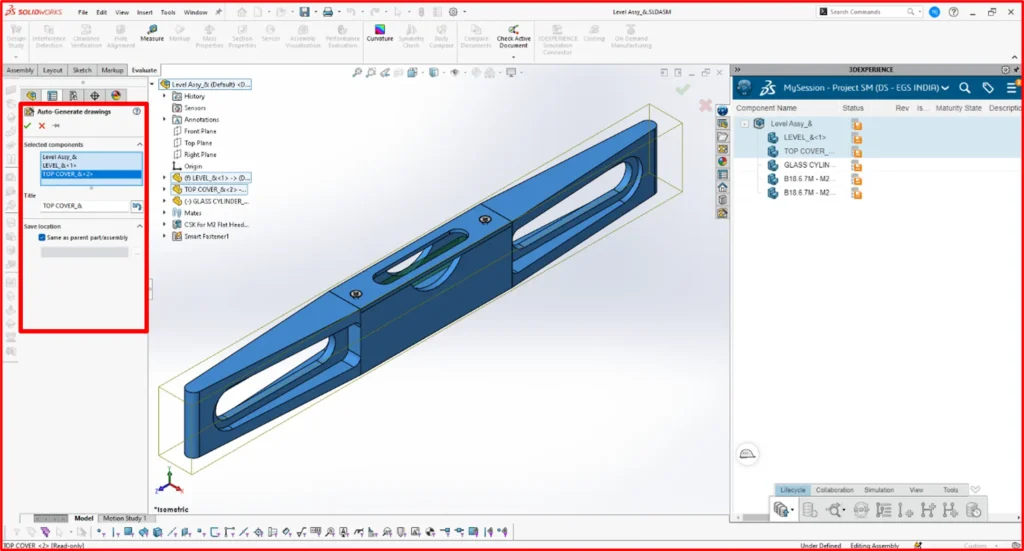Switch to the Collaboration tab
The width and height of the screenshot is (1024, 551).
pos(834,490)
